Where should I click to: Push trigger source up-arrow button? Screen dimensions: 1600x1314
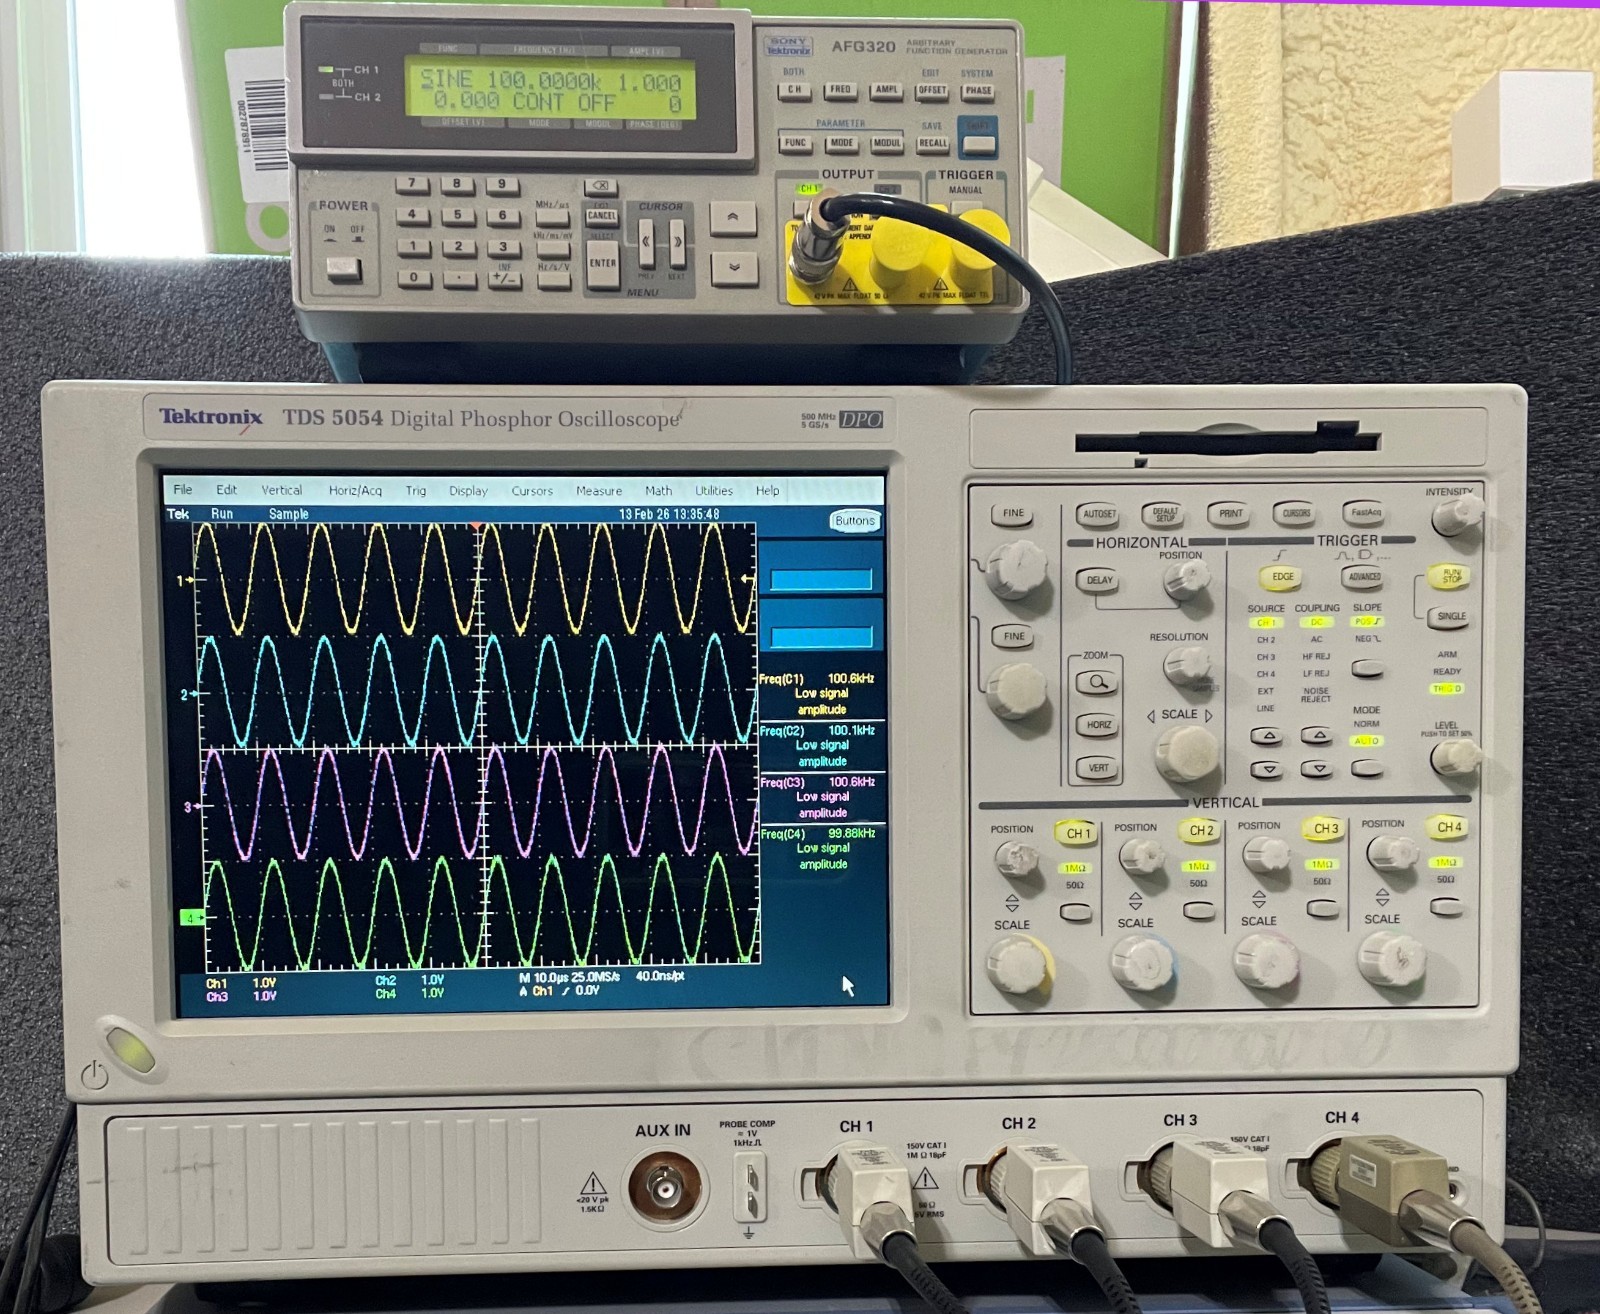point(1268,736)
